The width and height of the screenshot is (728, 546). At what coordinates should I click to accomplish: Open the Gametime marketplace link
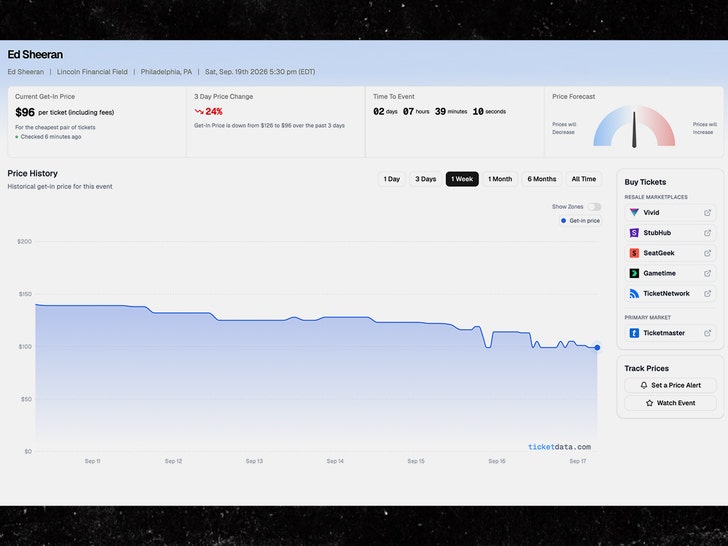[670, 273]
